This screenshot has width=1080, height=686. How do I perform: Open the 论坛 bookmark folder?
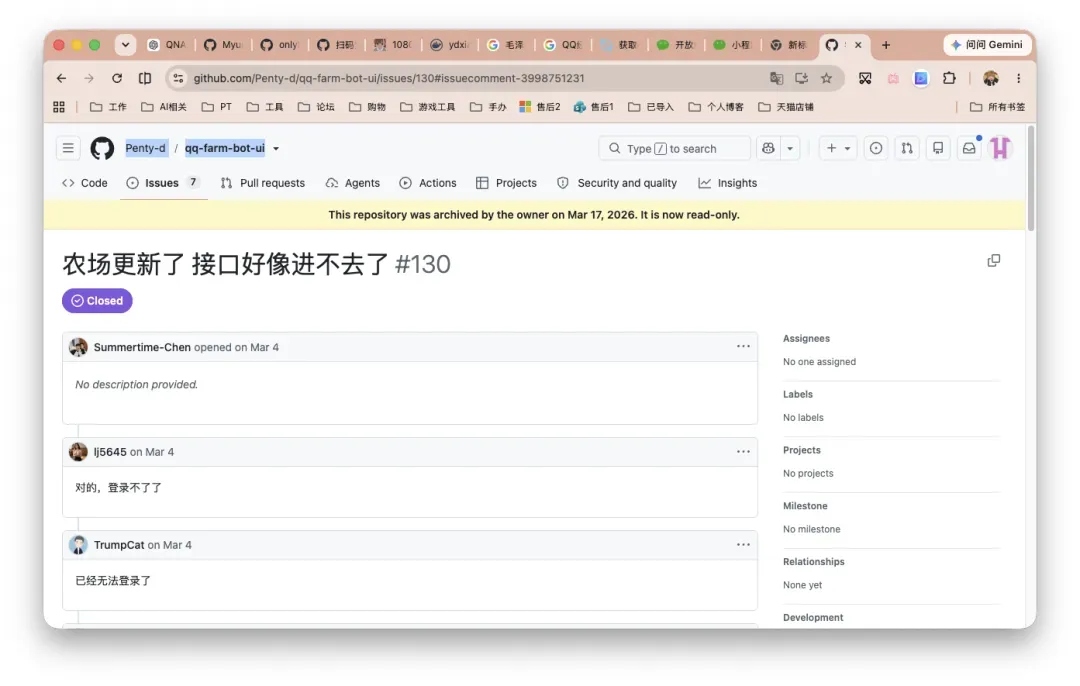pyautogui.click(x=316, y=107)
